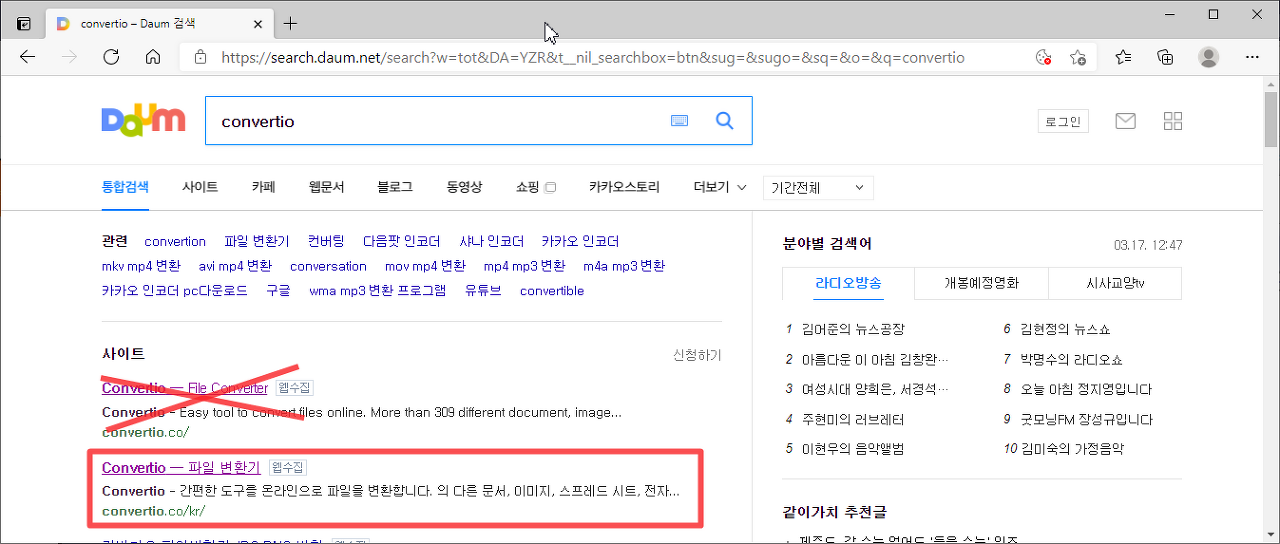1280x544 pixels.
Task: Click related search 파일 변환기
Action: [x=257, y=241]
